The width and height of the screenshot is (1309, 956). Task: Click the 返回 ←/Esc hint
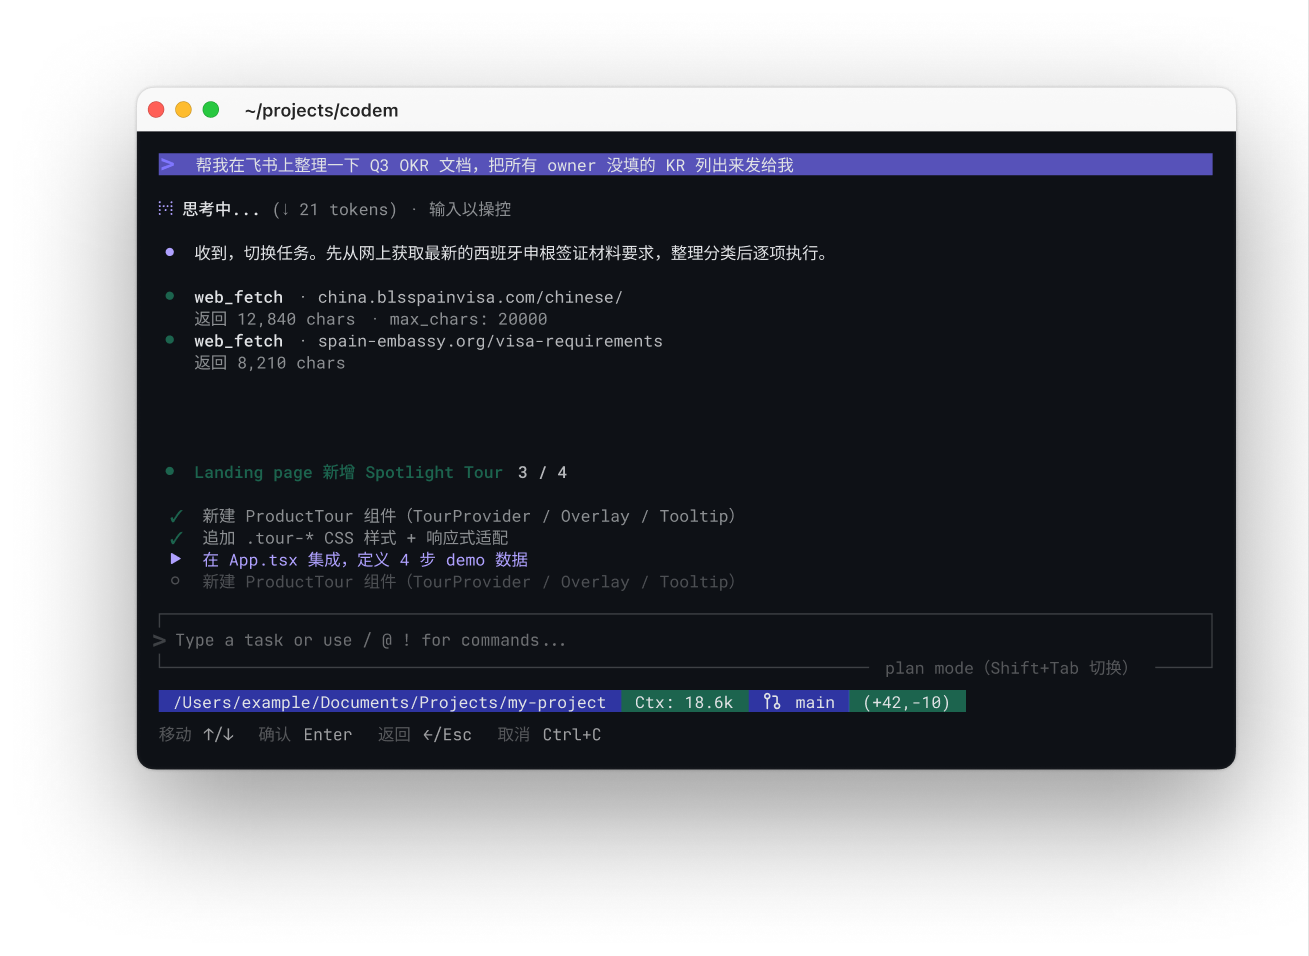(425, 735)
